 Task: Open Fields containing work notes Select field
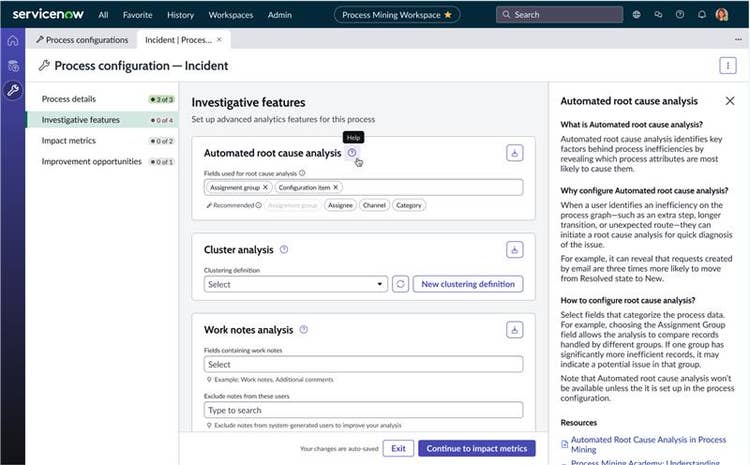[x=364, y=365]
